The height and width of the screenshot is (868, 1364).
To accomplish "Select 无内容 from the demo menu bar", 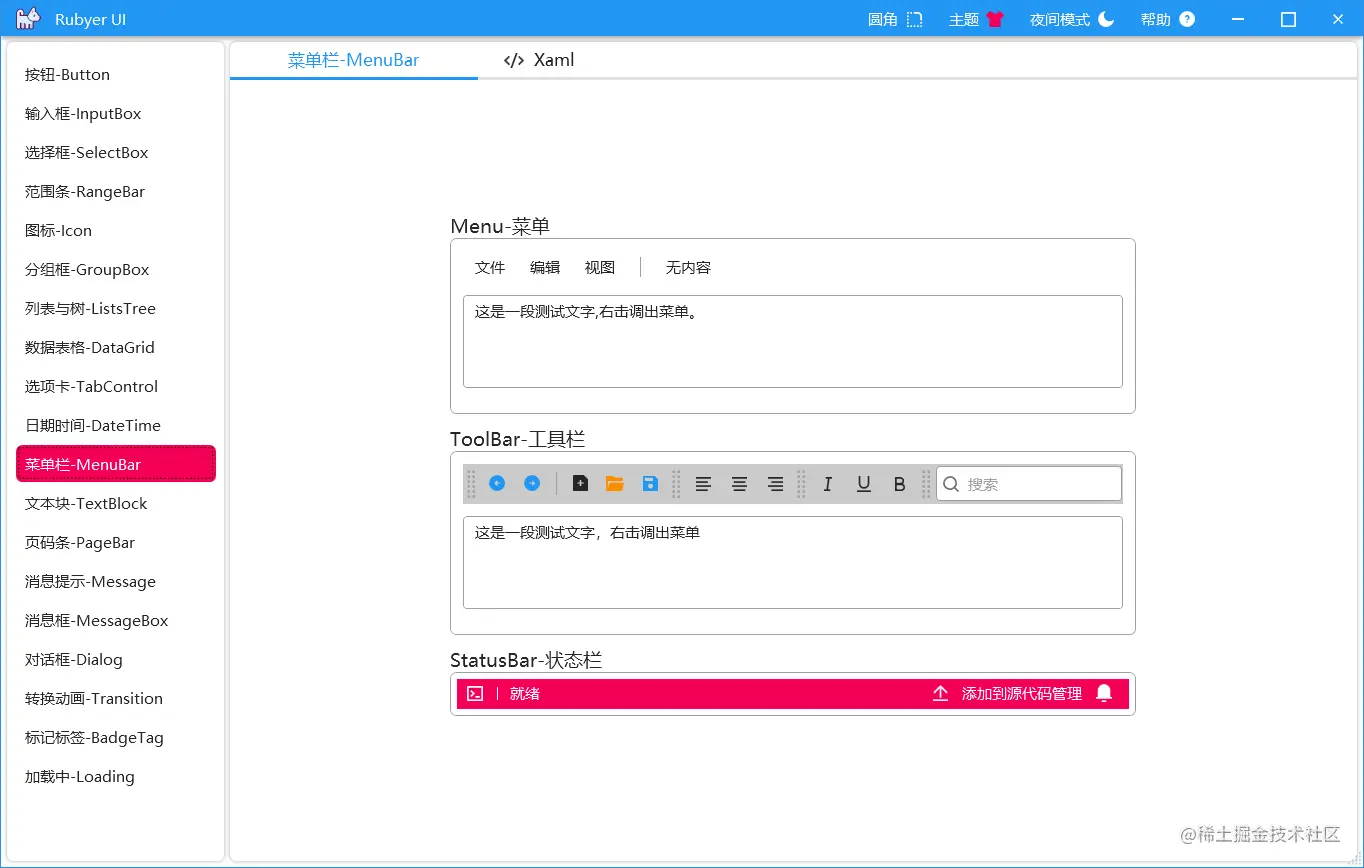I will coord(687,267).
